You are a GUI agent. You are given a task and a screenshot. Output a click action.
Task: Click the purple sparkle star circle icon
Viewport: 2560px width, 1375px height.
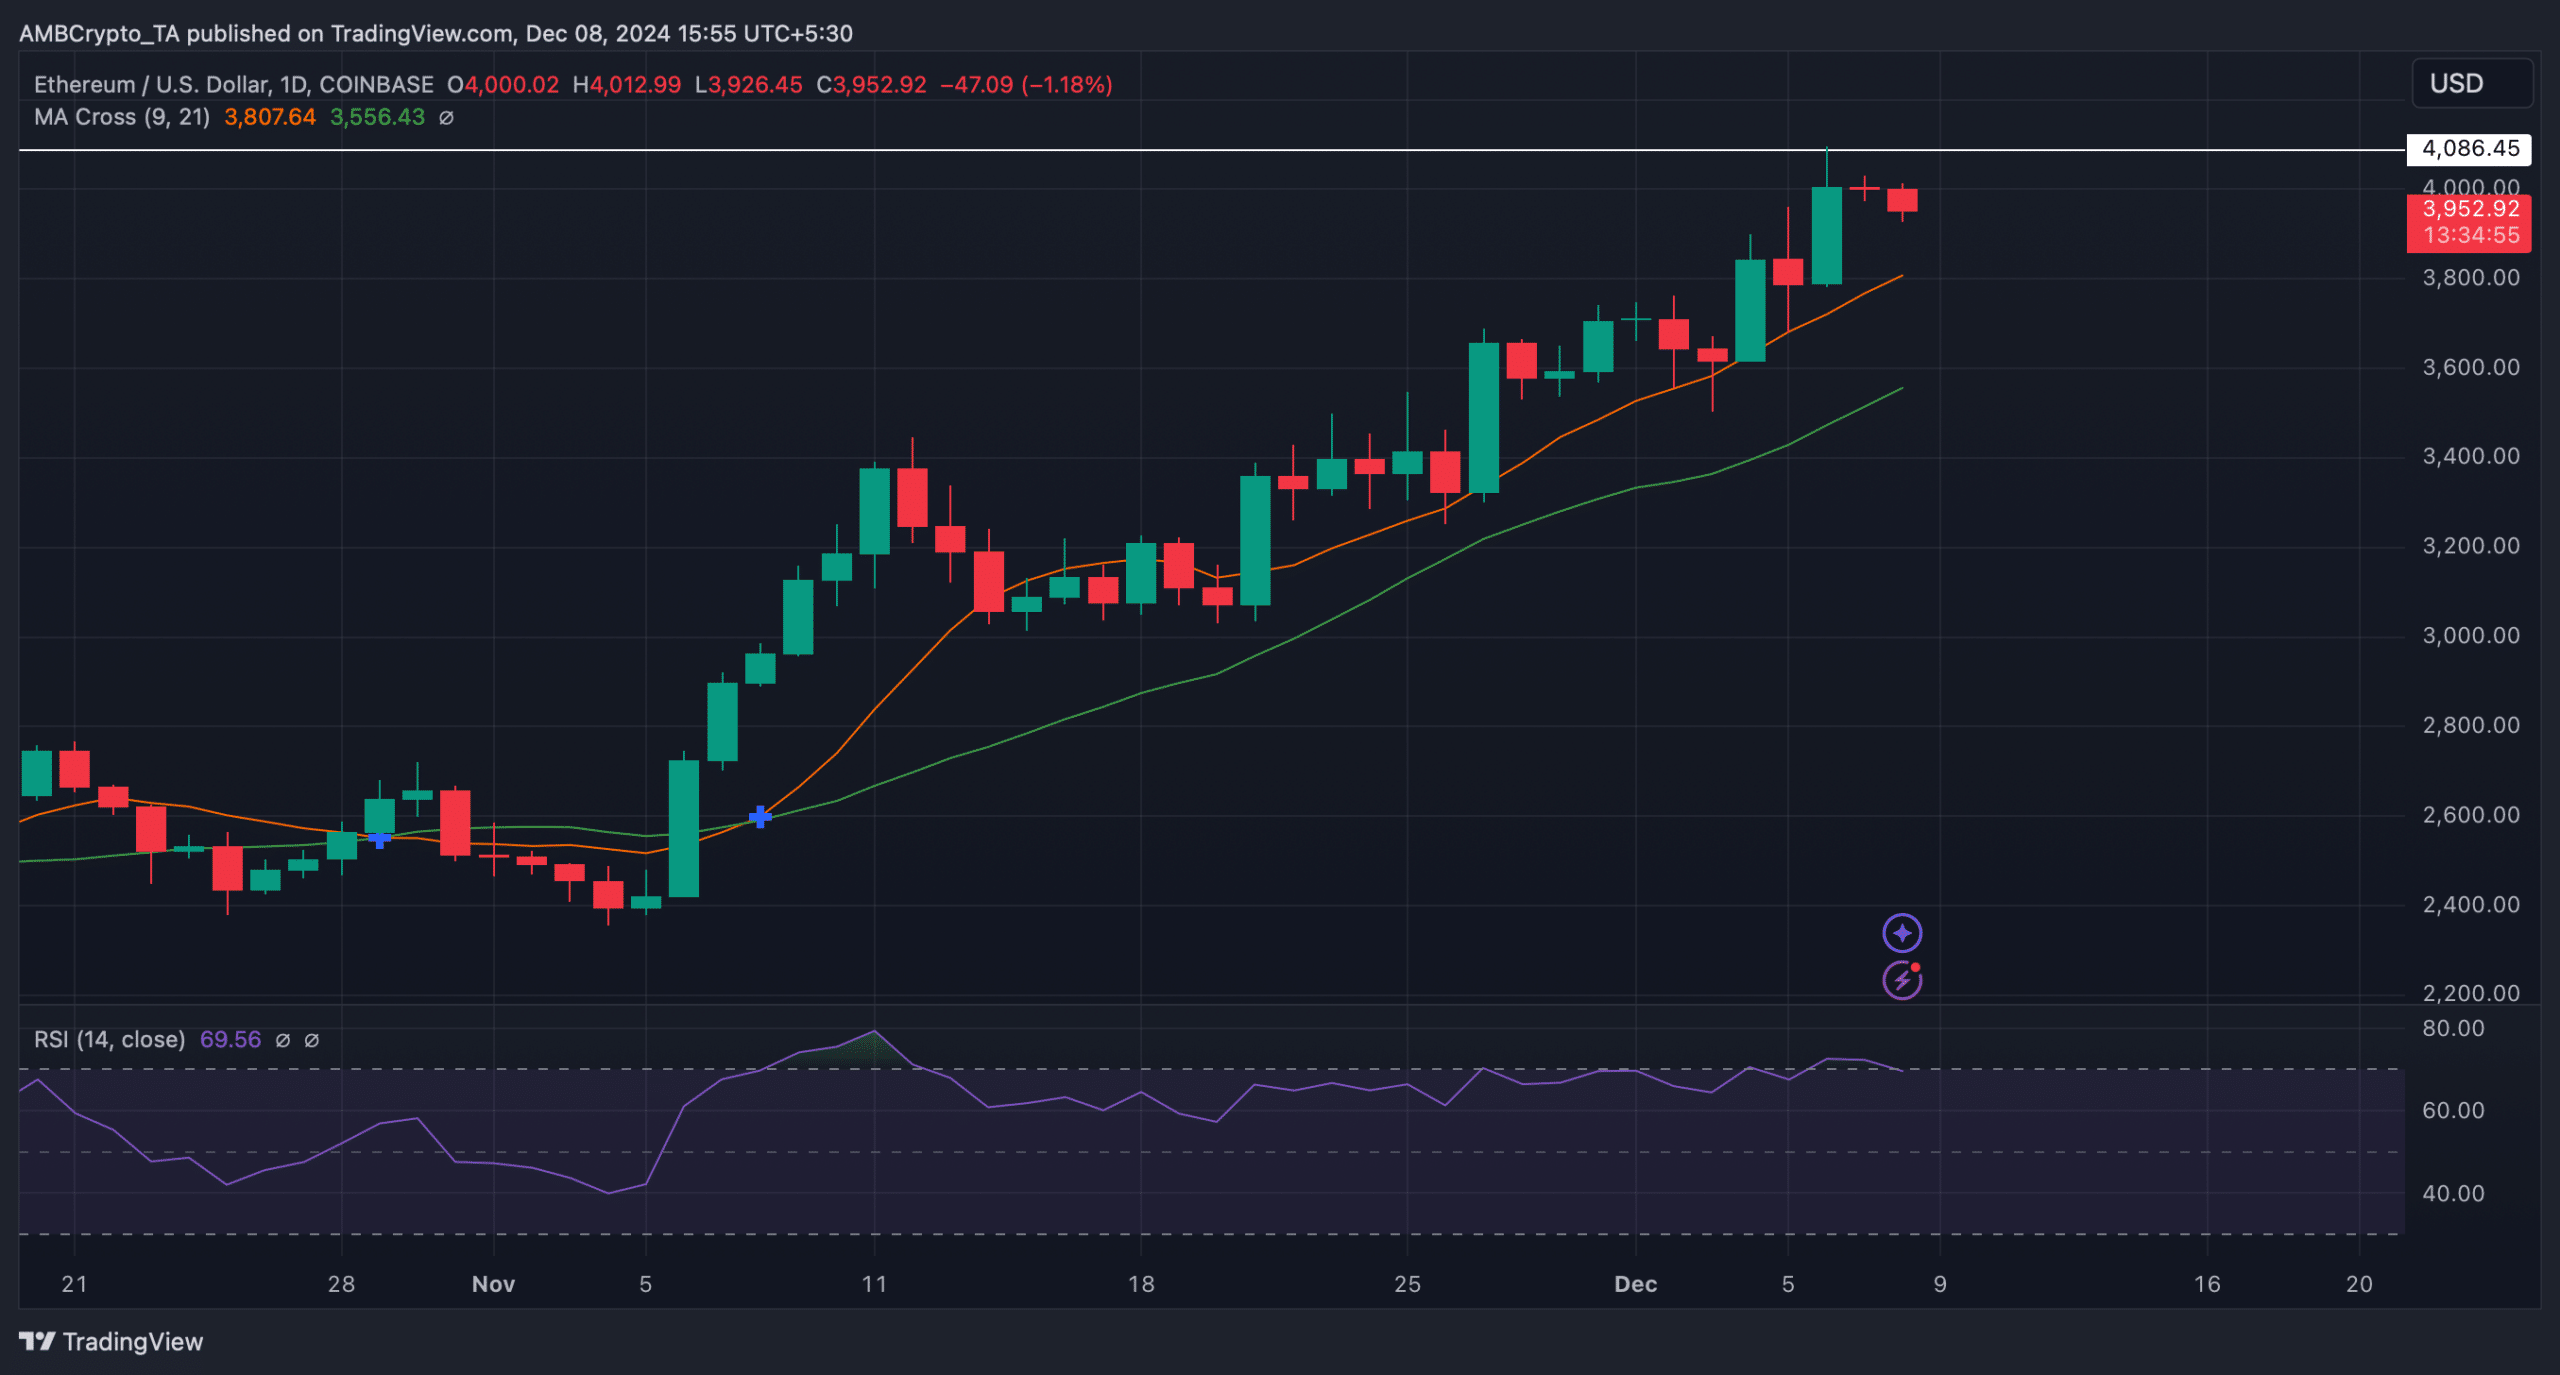[x=1901, y=933]
